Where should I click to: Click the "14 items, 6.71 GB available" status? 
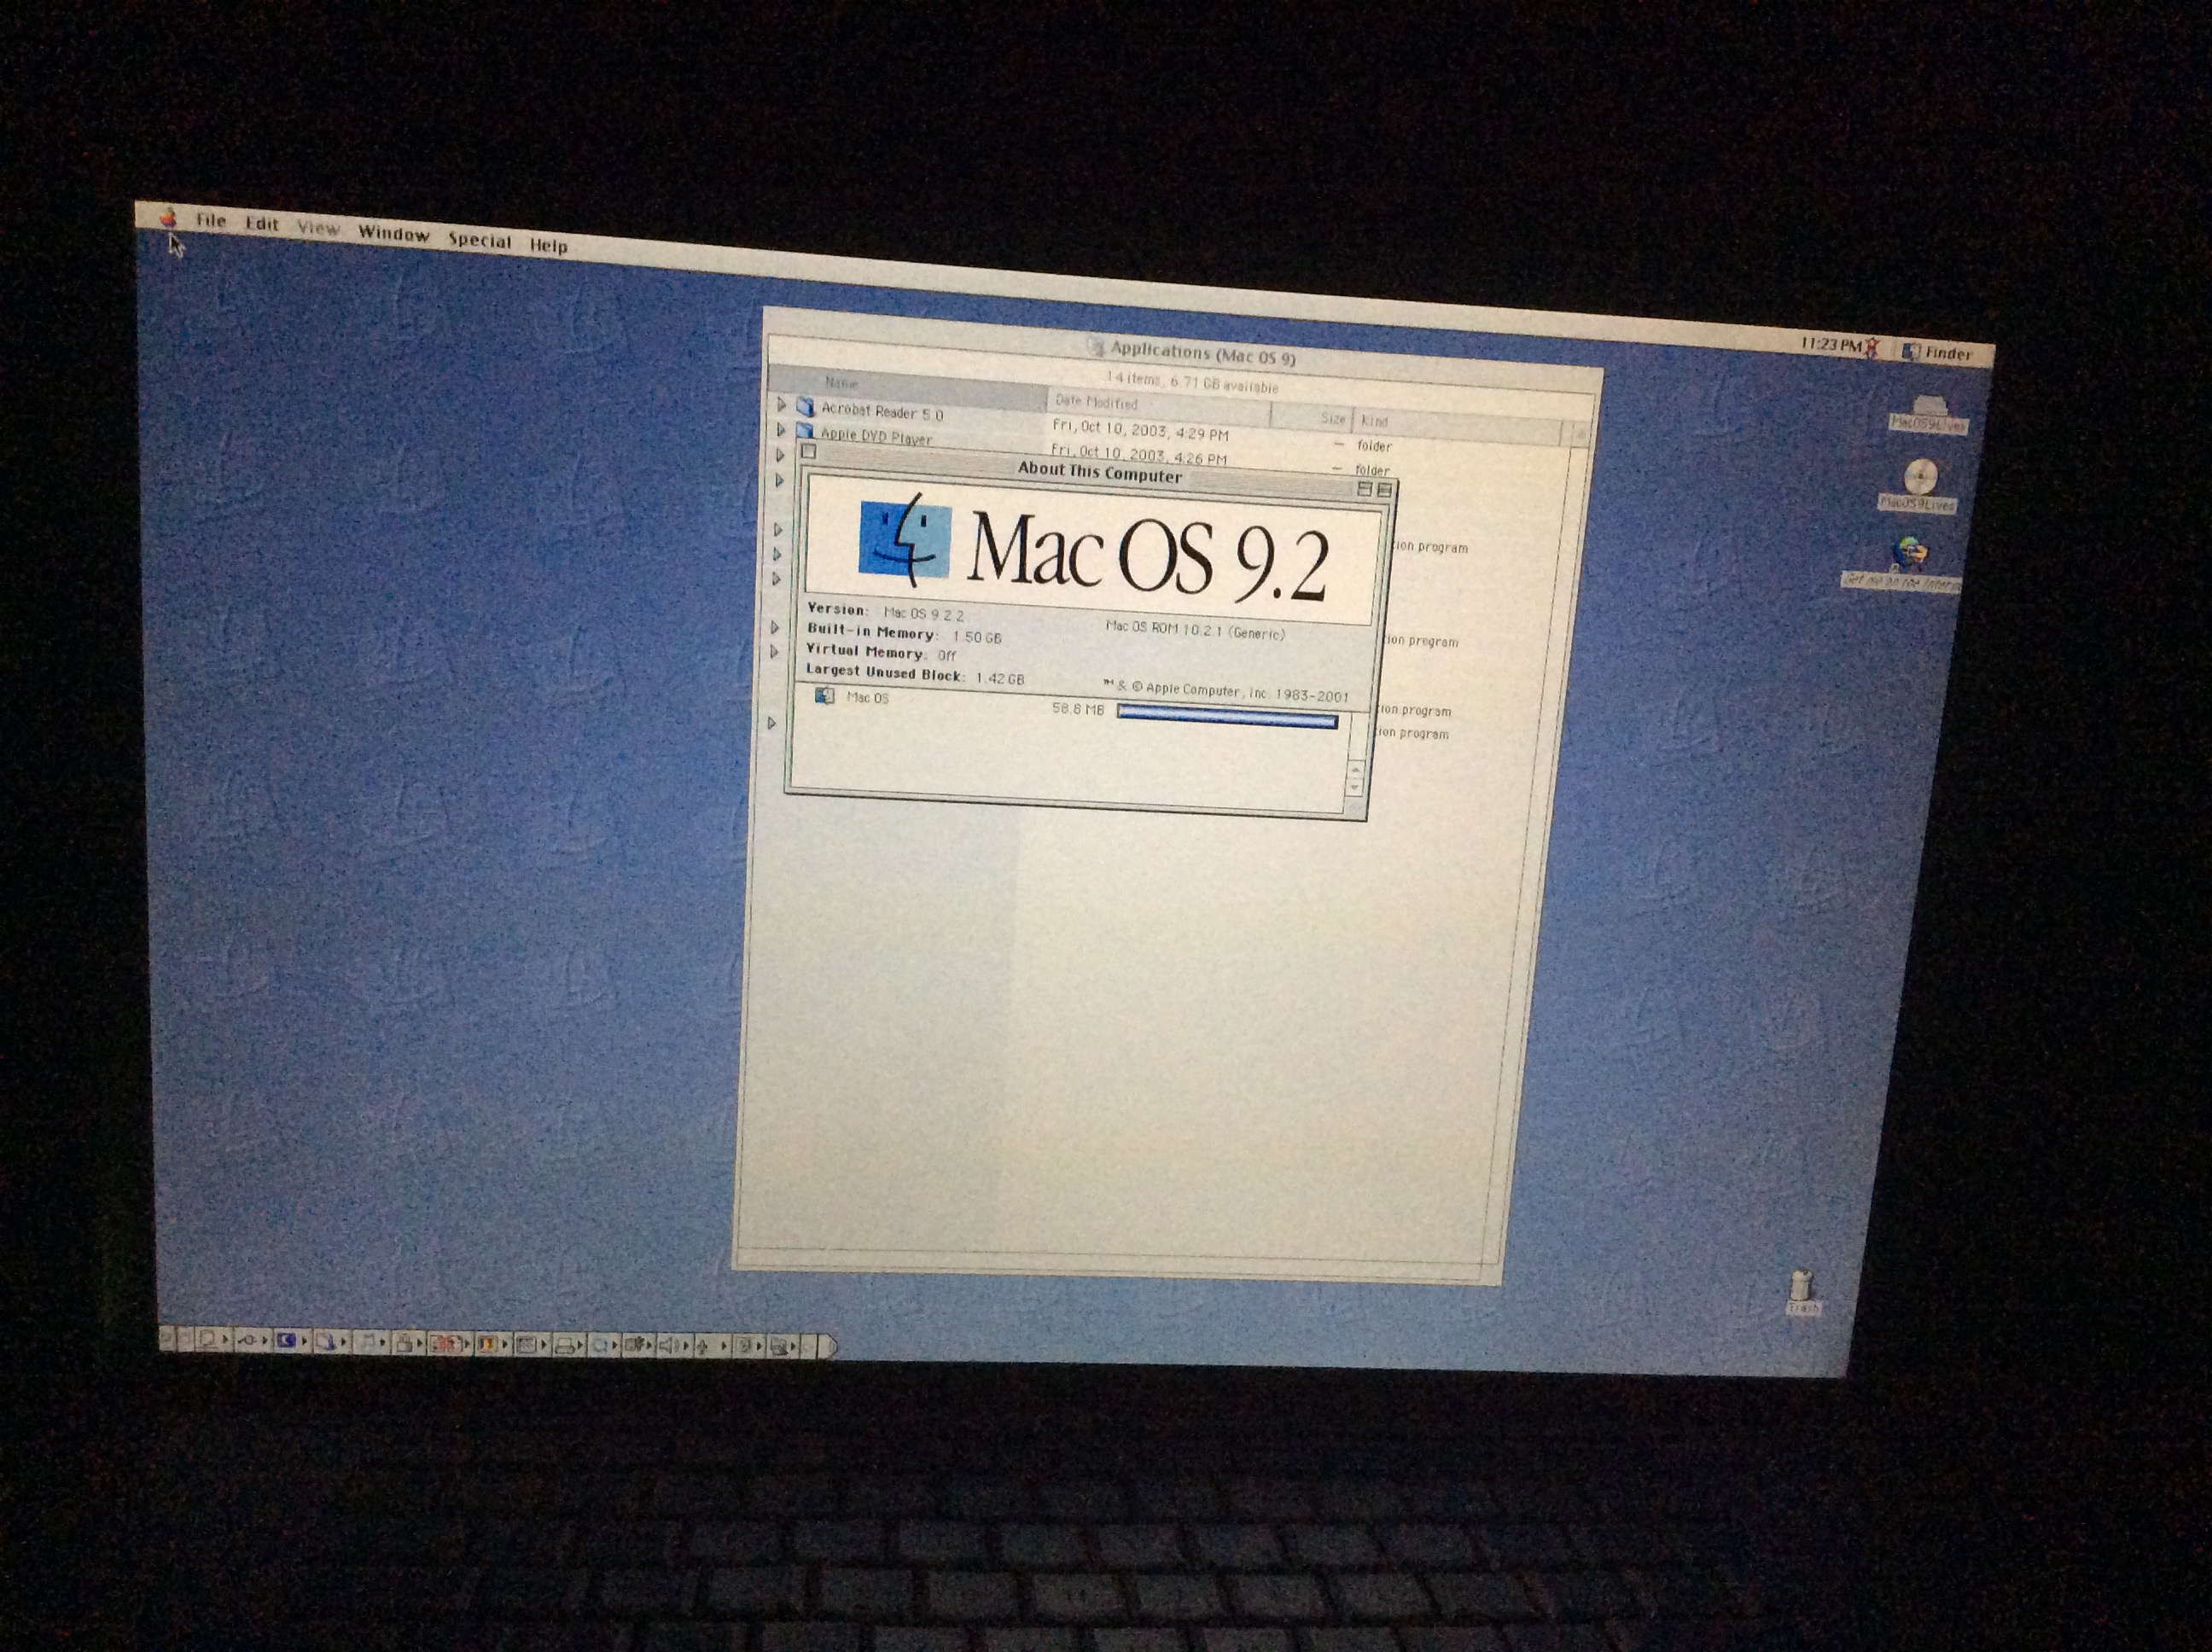(1191, 381)
